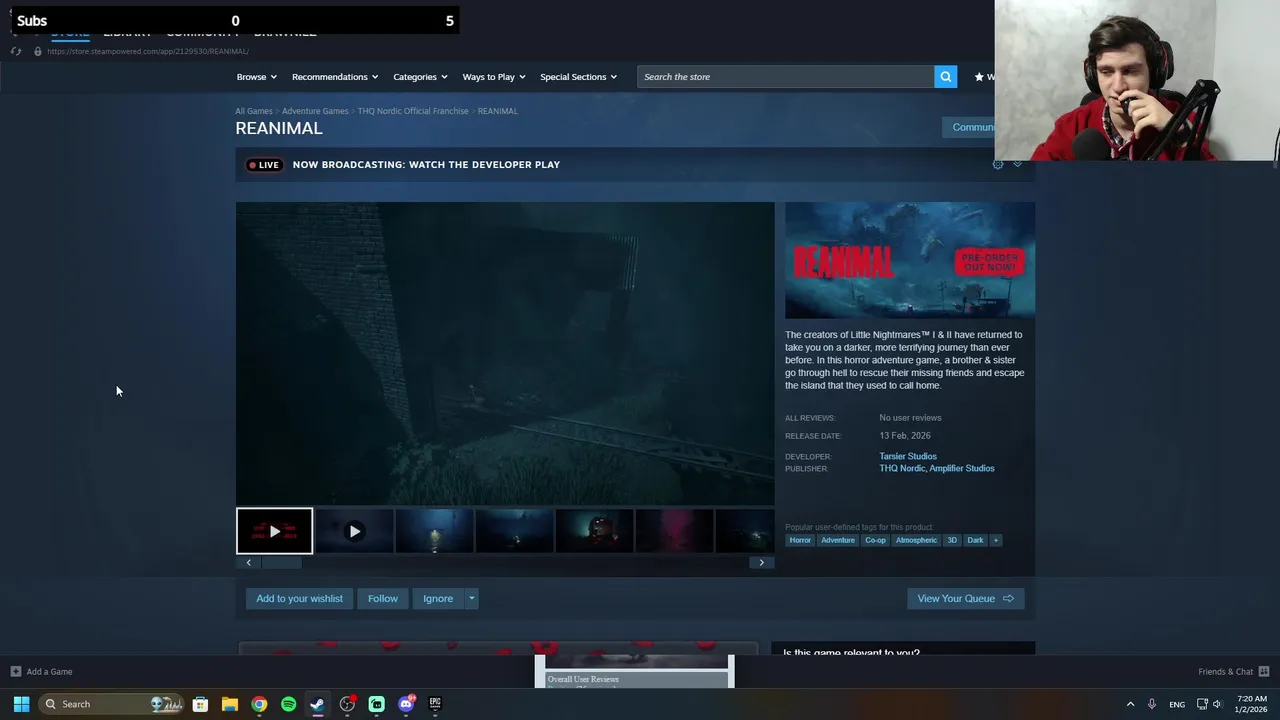Select the red monster screenshot thumbnail

(x=594, y=531)
